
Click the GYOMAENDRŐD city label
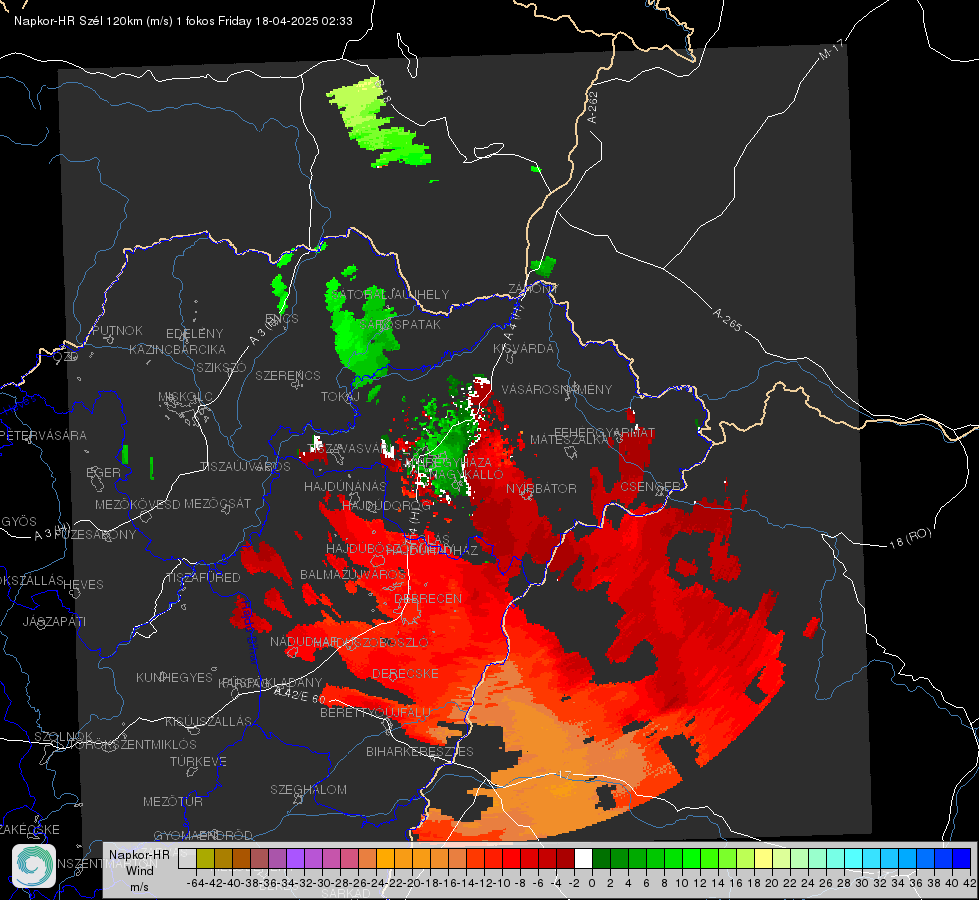point(203,835)
